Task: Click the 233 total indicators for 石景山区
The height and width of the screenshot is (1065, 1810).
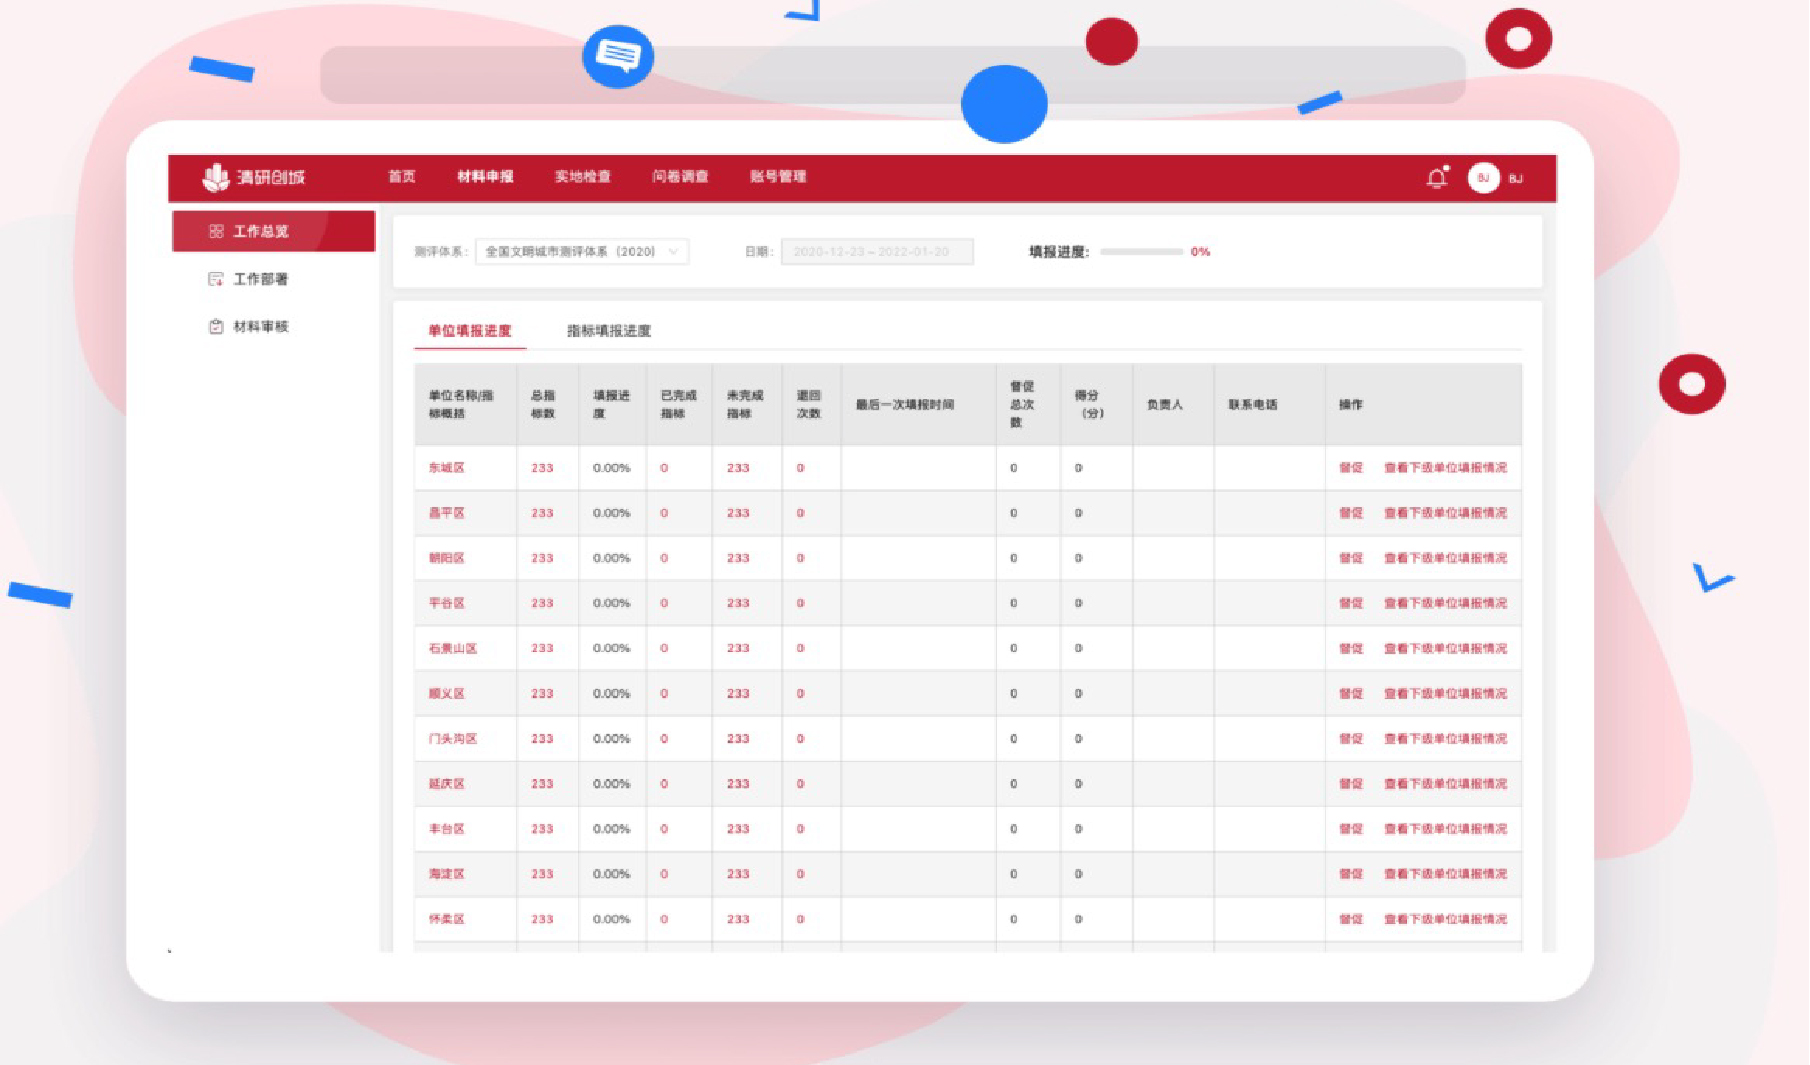Action: coord(542,648)
